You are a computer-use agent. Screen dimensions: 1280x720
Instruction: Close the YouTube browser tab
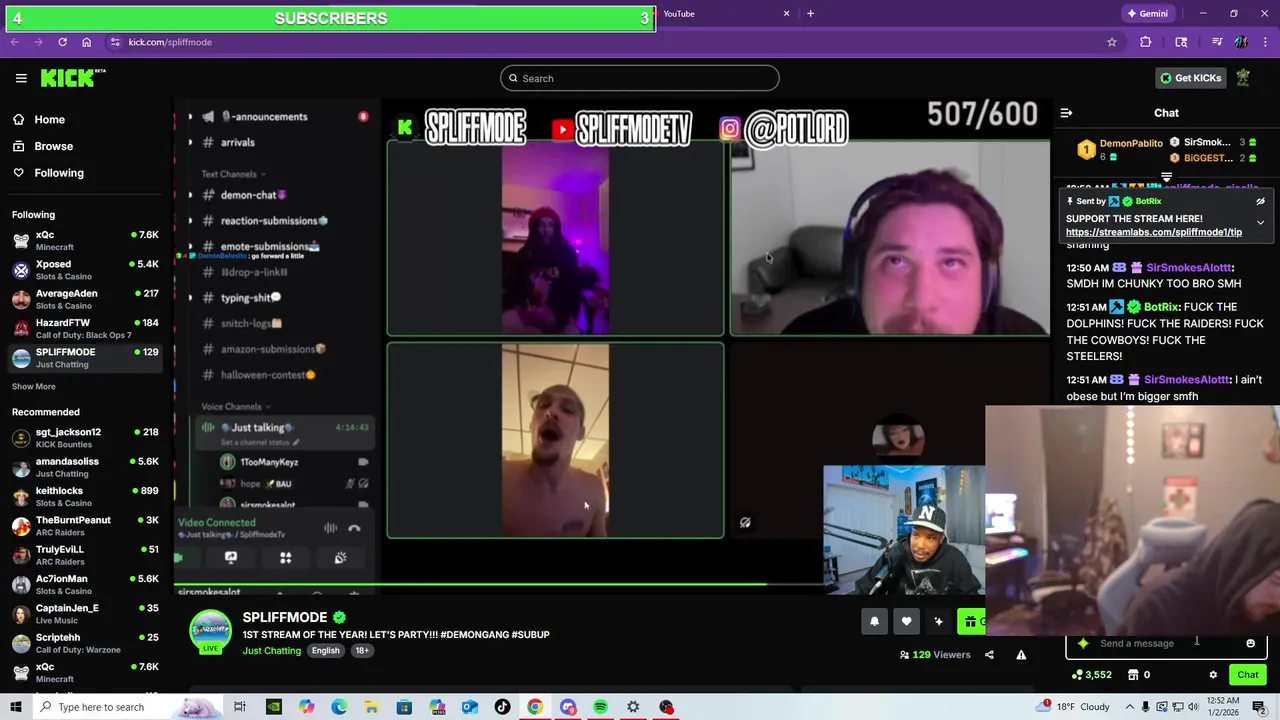click(786, 14)
